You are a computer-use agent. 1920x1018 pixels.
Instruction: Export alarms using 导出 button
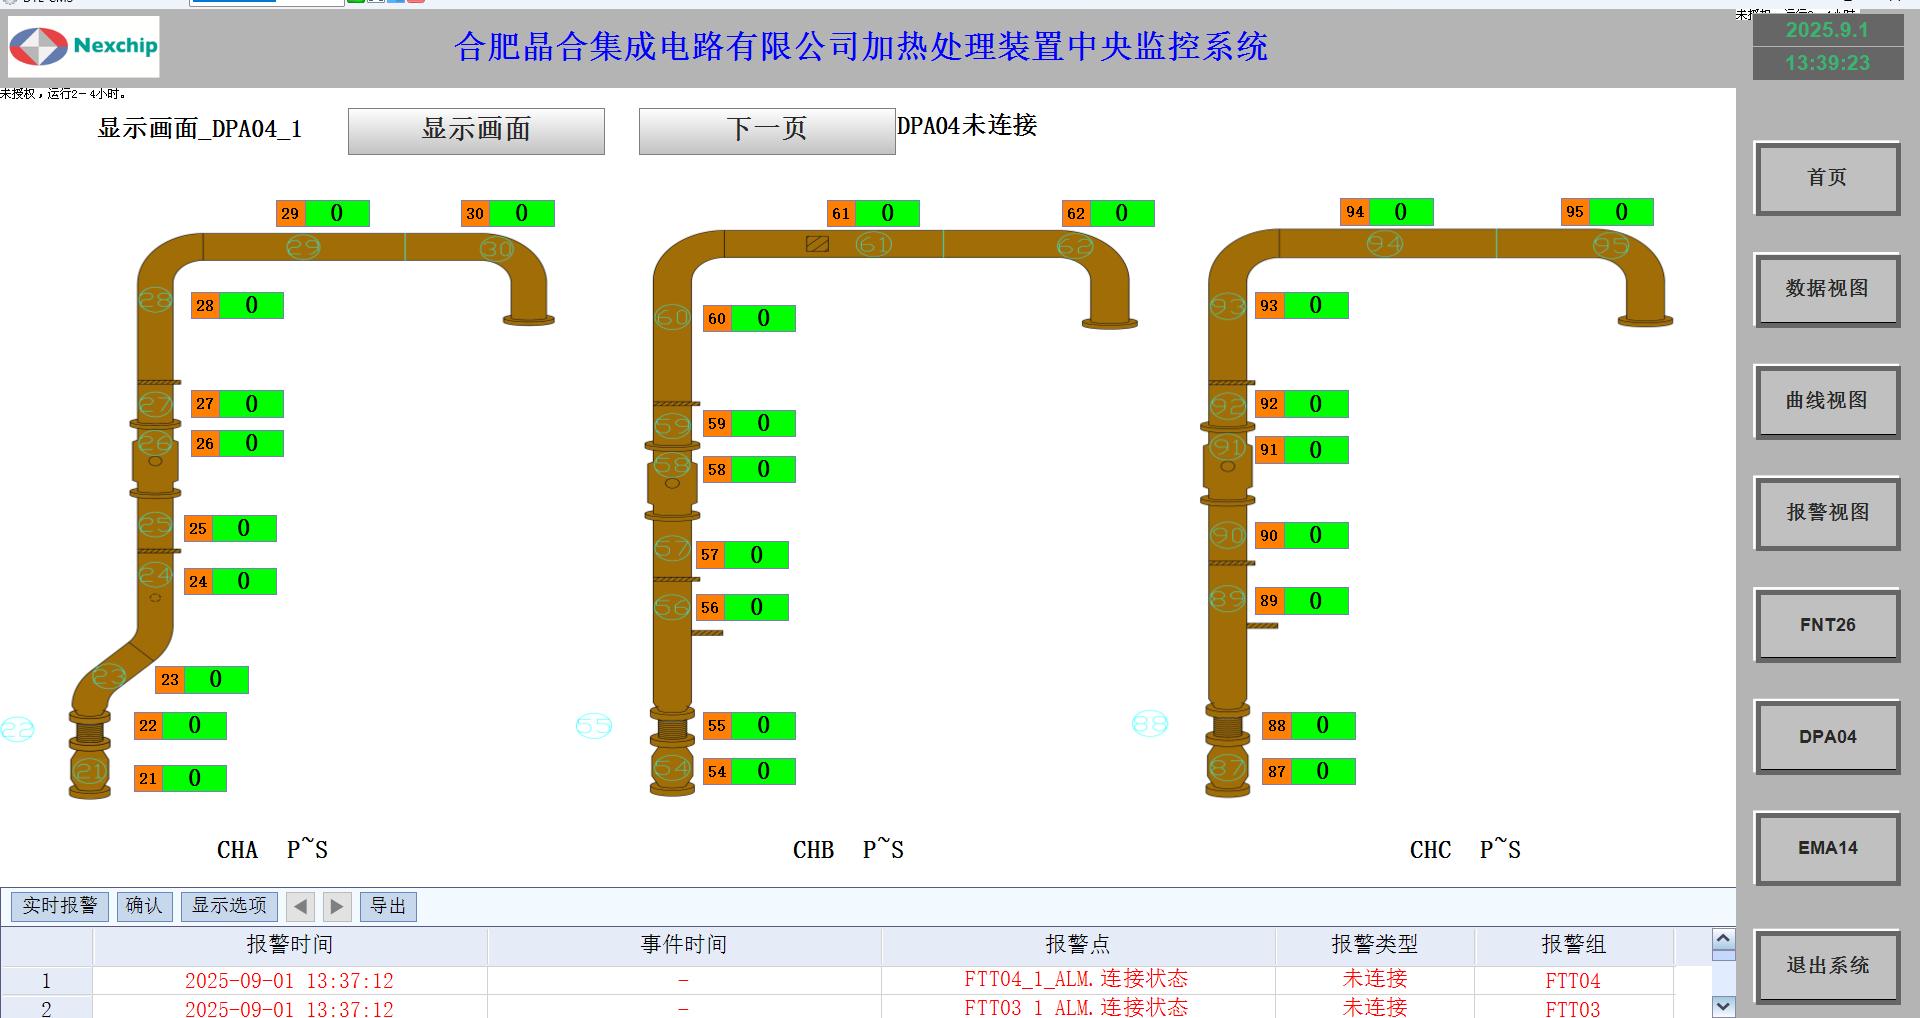click(x=388, y=906)
